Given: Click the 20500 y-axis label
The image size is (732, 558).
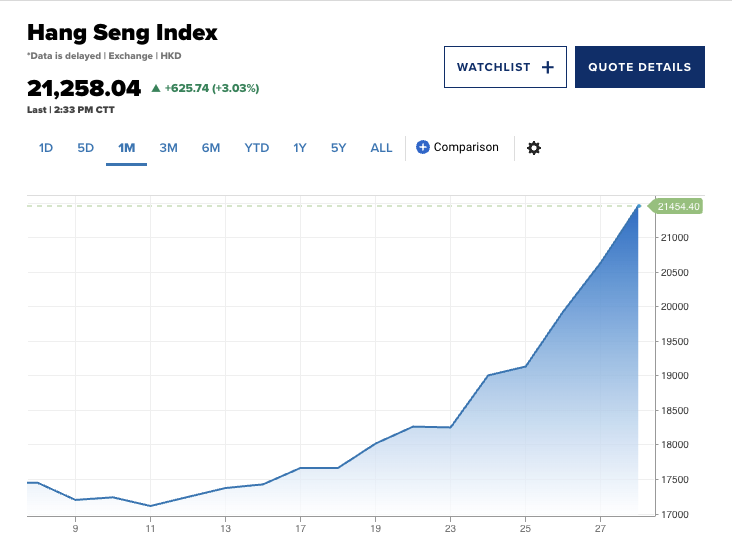Looking at the screenshot, I should click(675, 273).
